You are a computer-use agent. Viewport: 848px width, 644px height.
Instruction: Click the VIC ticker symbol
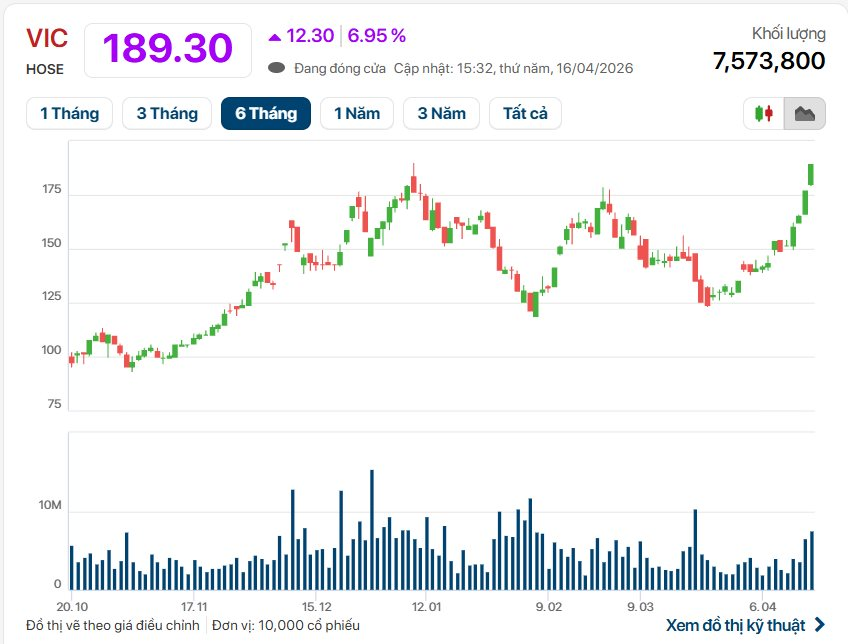point(47,39)
